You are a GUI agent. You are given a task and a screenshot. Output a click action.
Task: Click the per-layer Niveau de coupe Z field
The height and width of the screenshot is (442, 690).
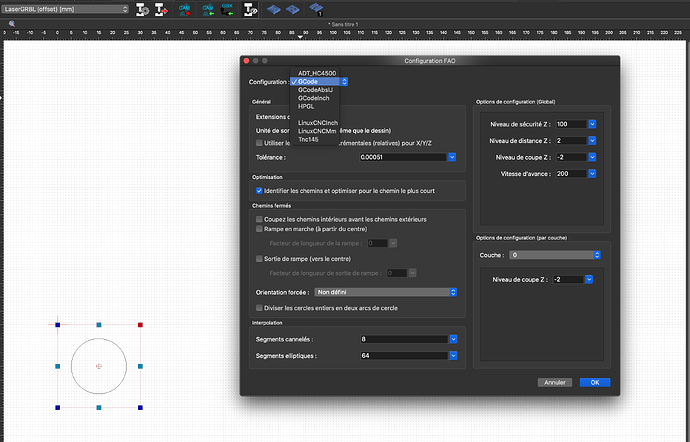point(568,280)
